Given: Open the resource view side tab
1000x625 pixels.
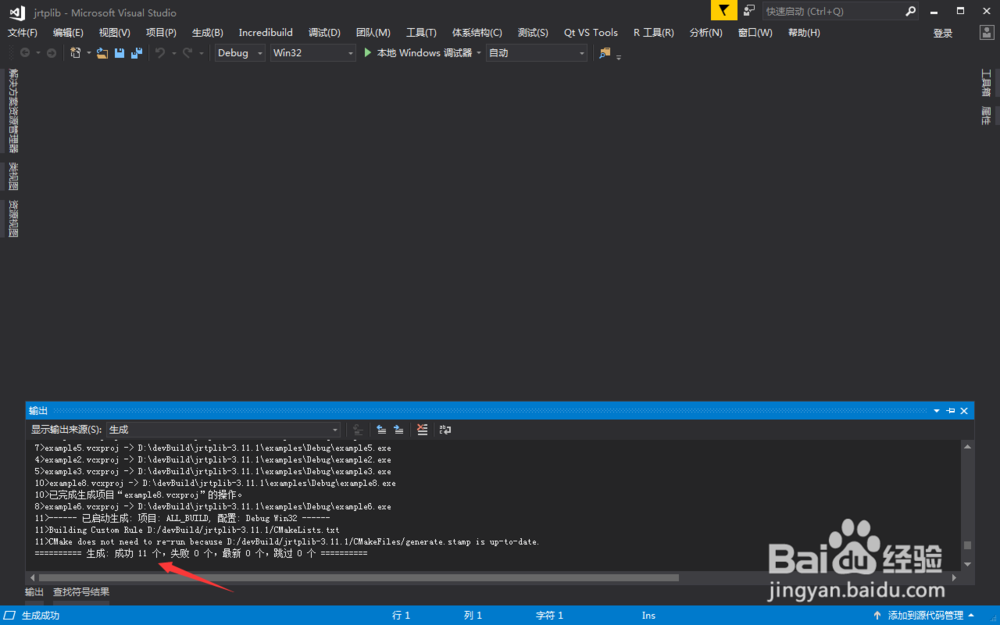Looking at the screenshot, I should click(x=13, y=219).
